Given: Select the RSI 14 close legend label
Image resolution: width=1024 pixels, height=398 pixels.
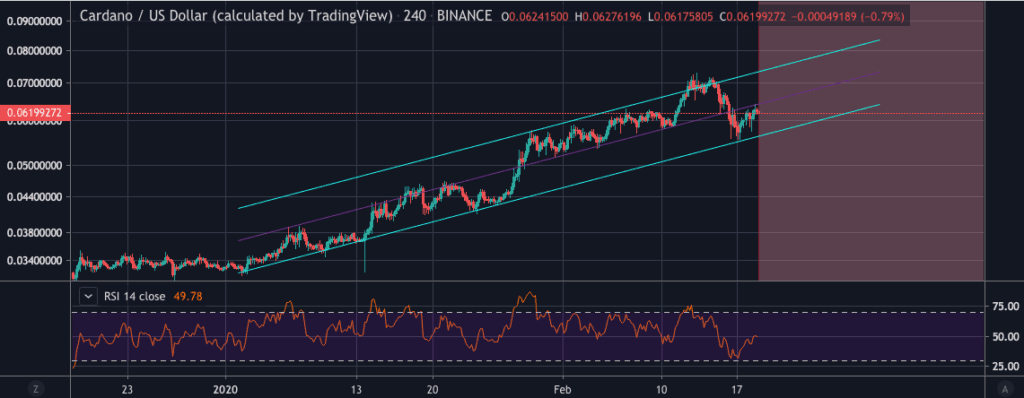Looking at the screenshot, I should [134, 297].
